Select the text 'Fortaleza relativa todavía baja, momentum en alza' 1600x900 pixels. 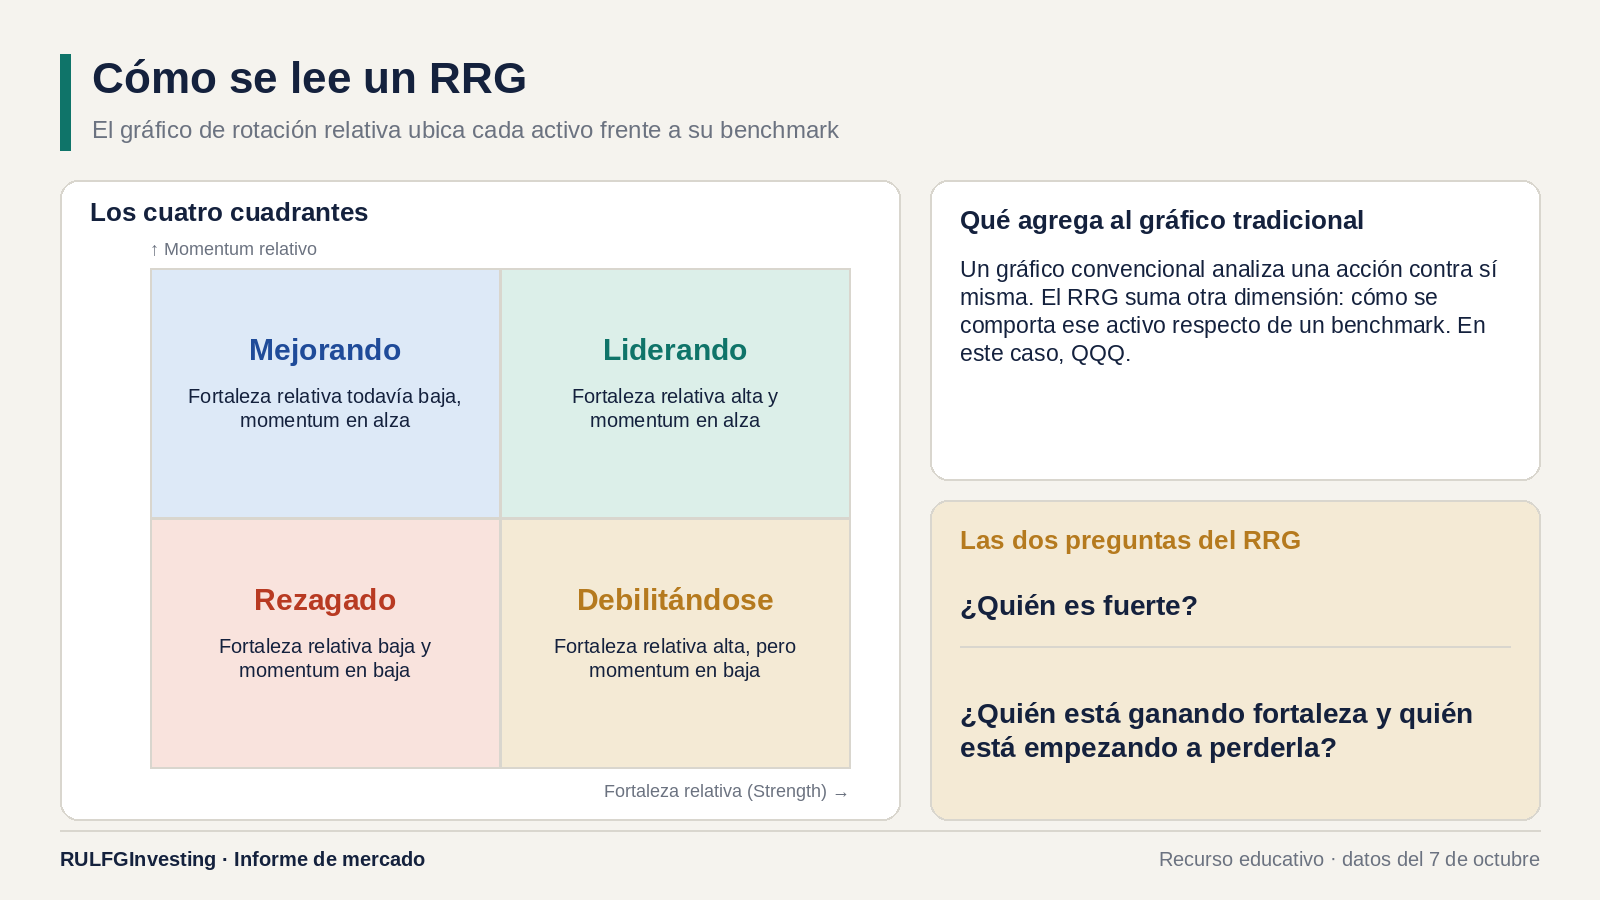click(325, 408)
